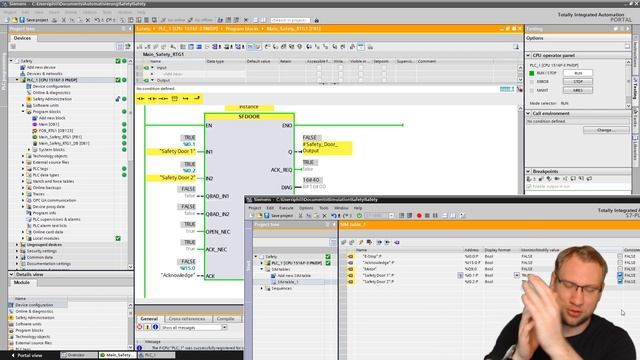Select SIM table_1 in PLCSIM tree
This screenshot has width=640, height=360.
click(288, 282)
